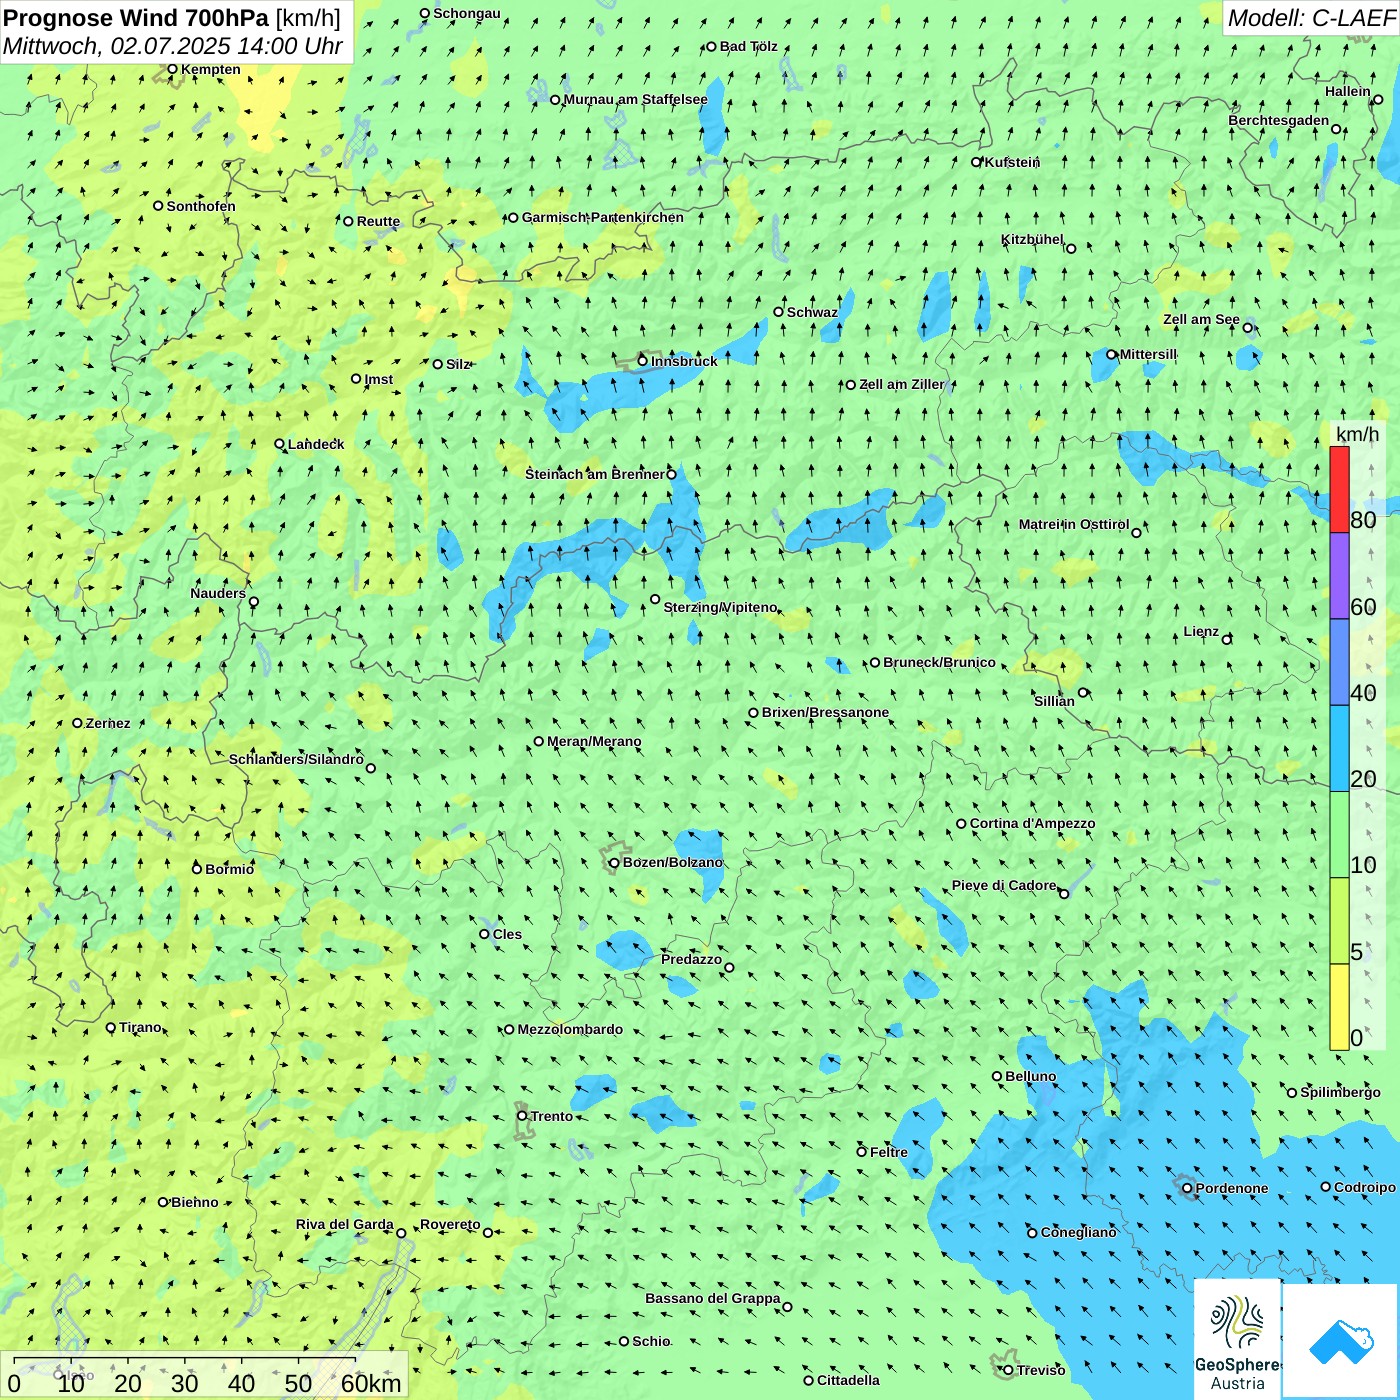The image size is (1400, 1400).
Task: Select the 'Feltre' town label
Action: 889,1152
